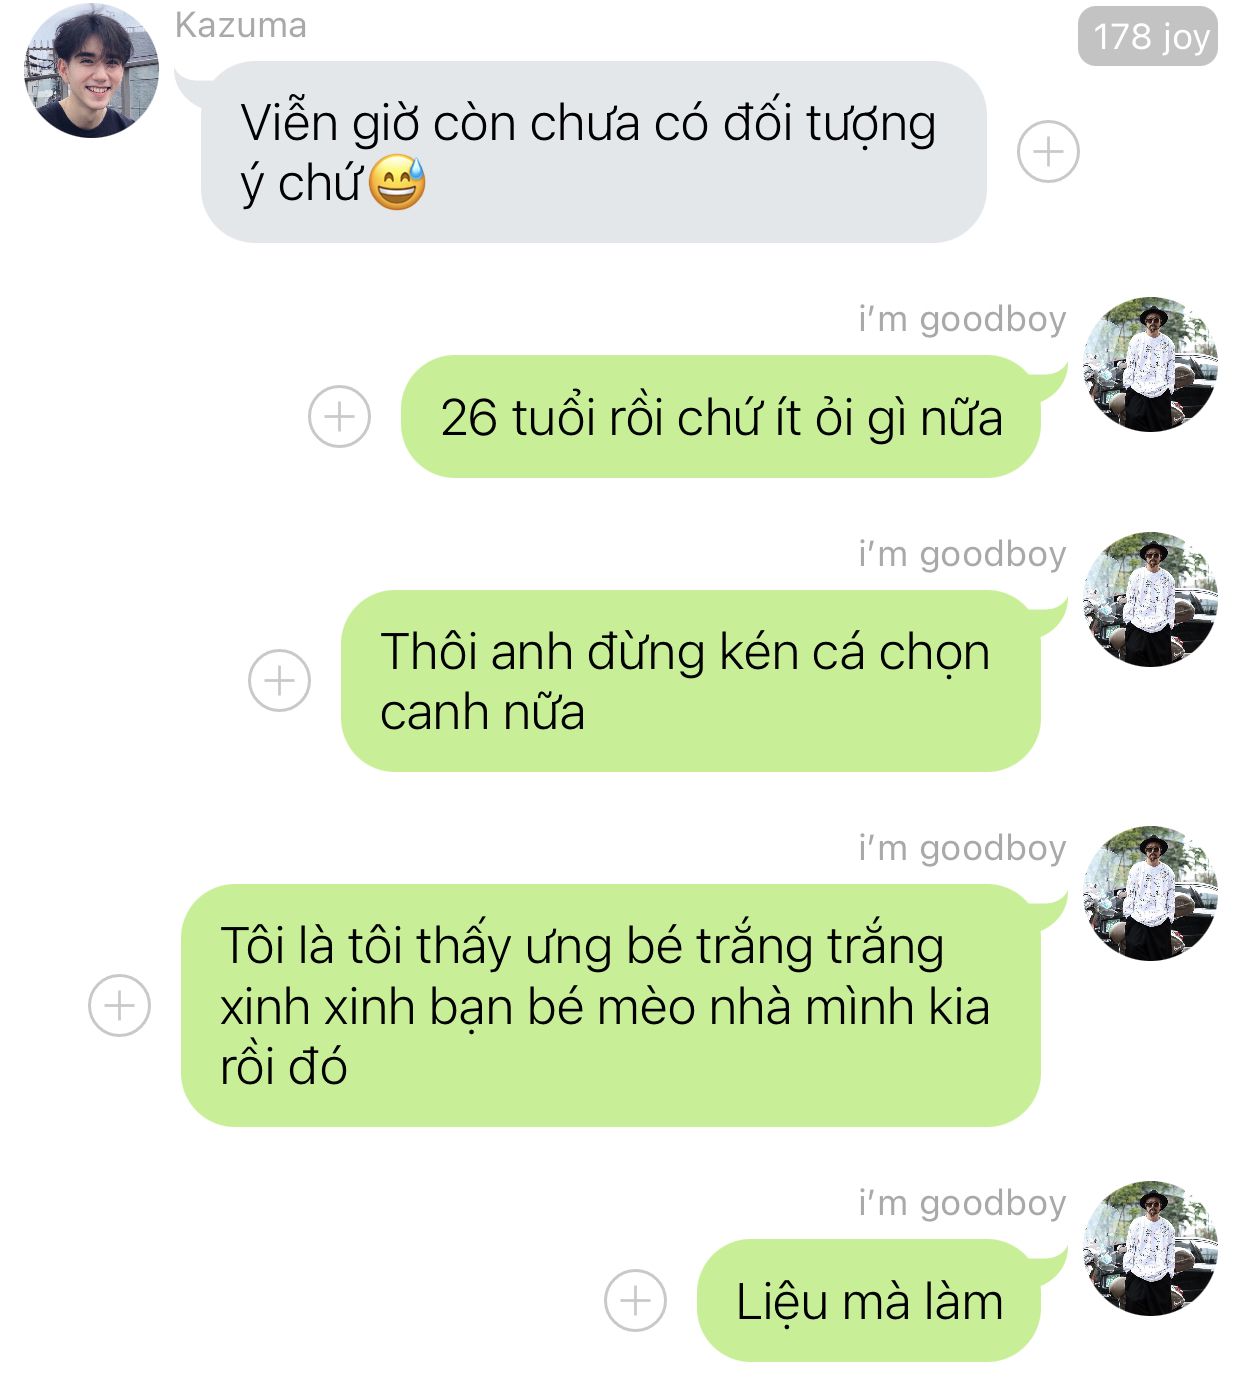Screen dimensions: 1242x1383
Task: Click the "178 joy" badge
Action: (x=1148, y=36)
